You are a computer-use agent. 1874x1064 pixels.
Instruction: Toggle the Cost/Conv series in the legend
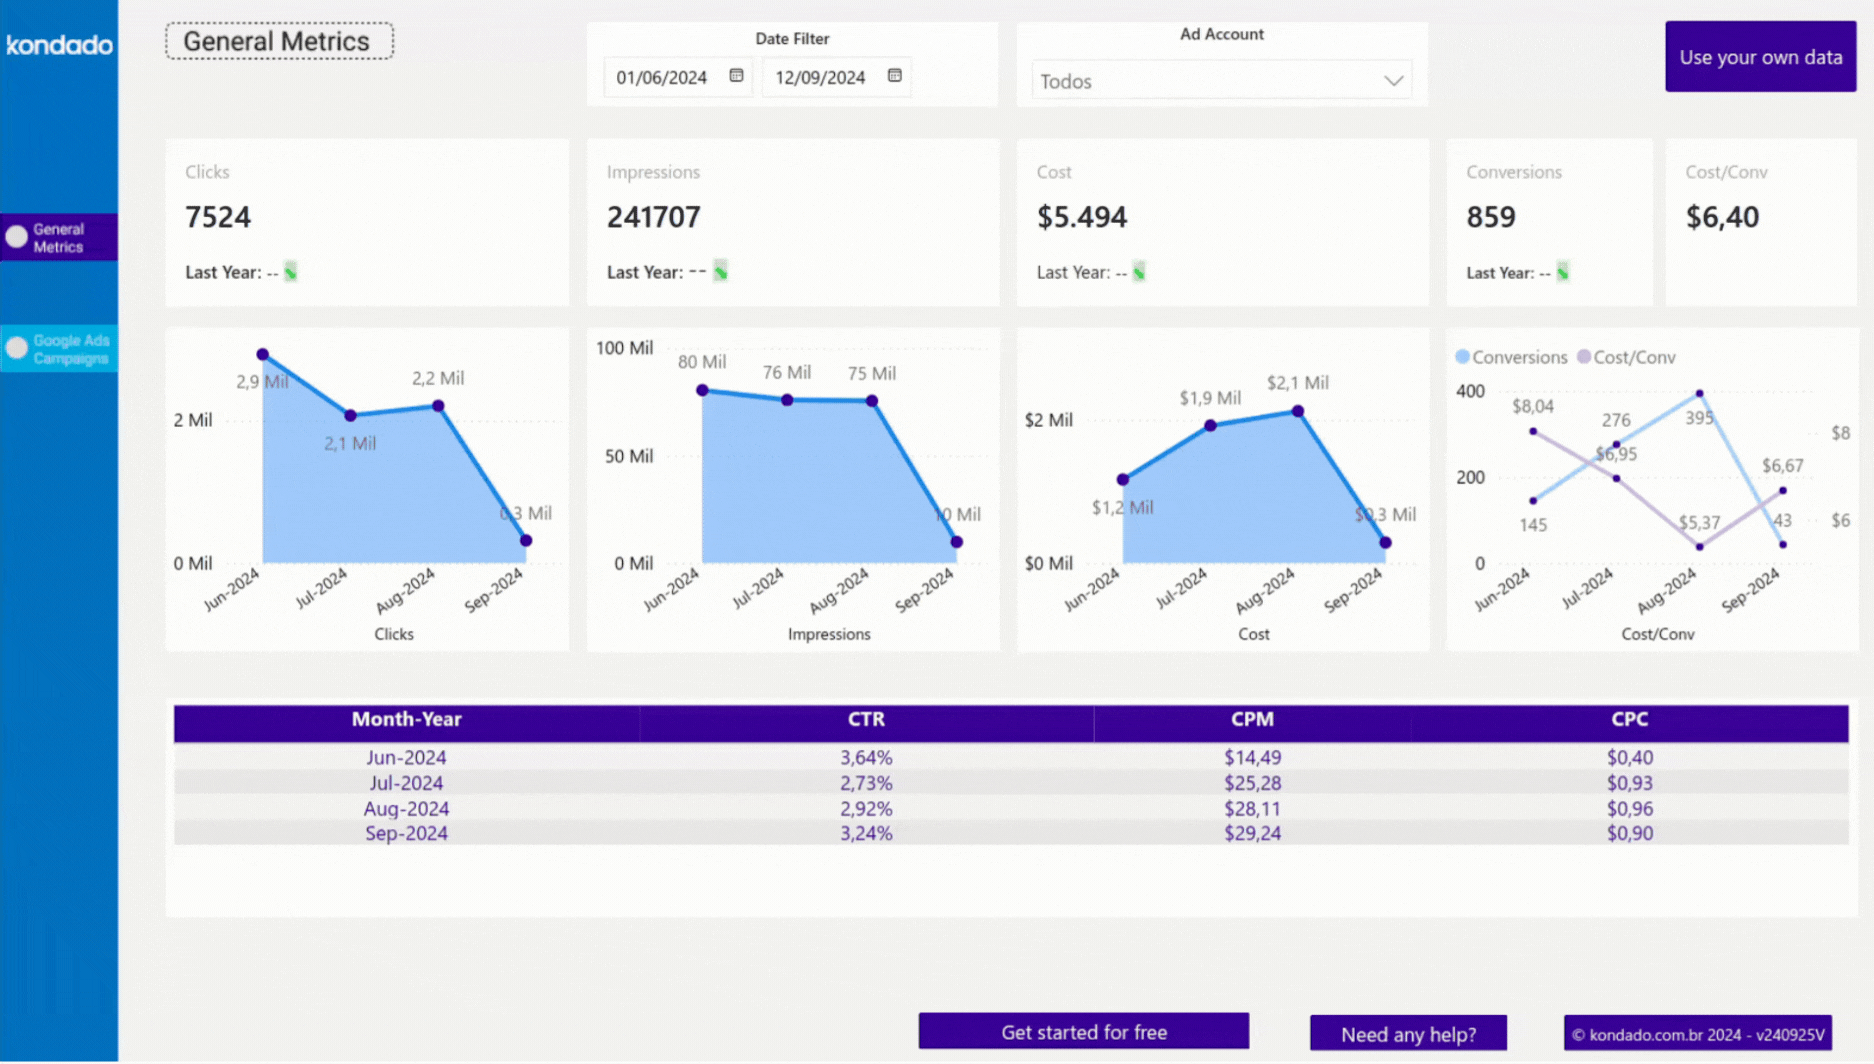[1627, 356]
